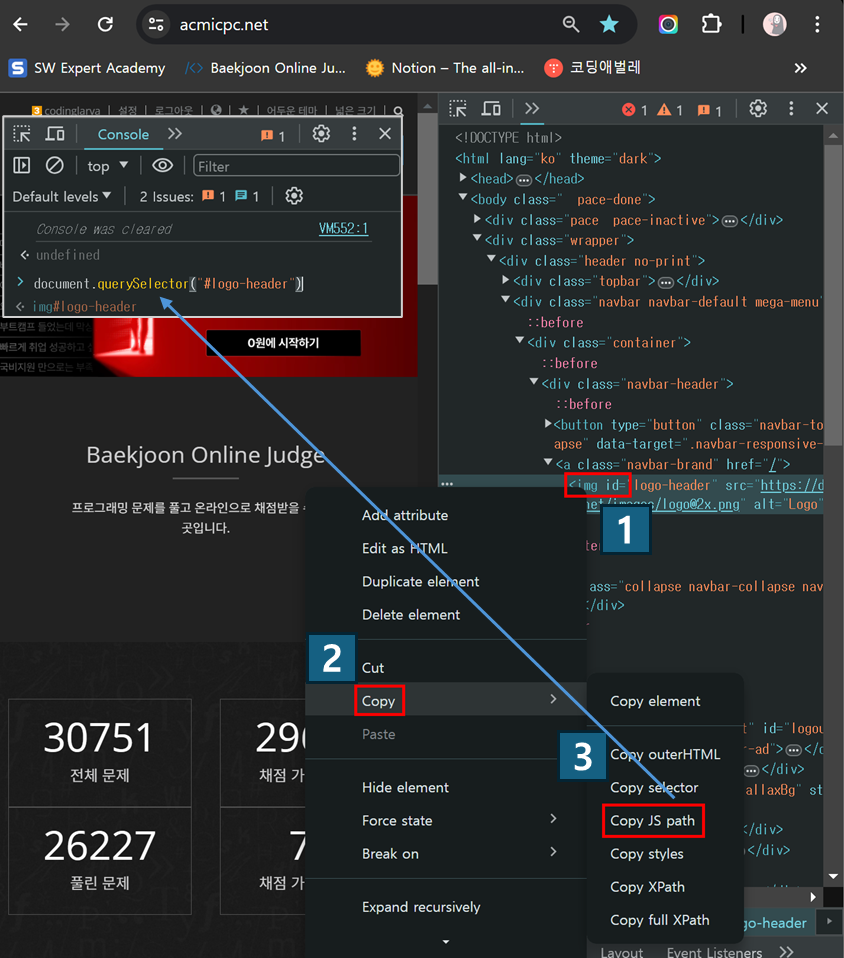Expand the pace pace-inactive div
The height and width of the screenshot is (958, 844).
[477, 219]
